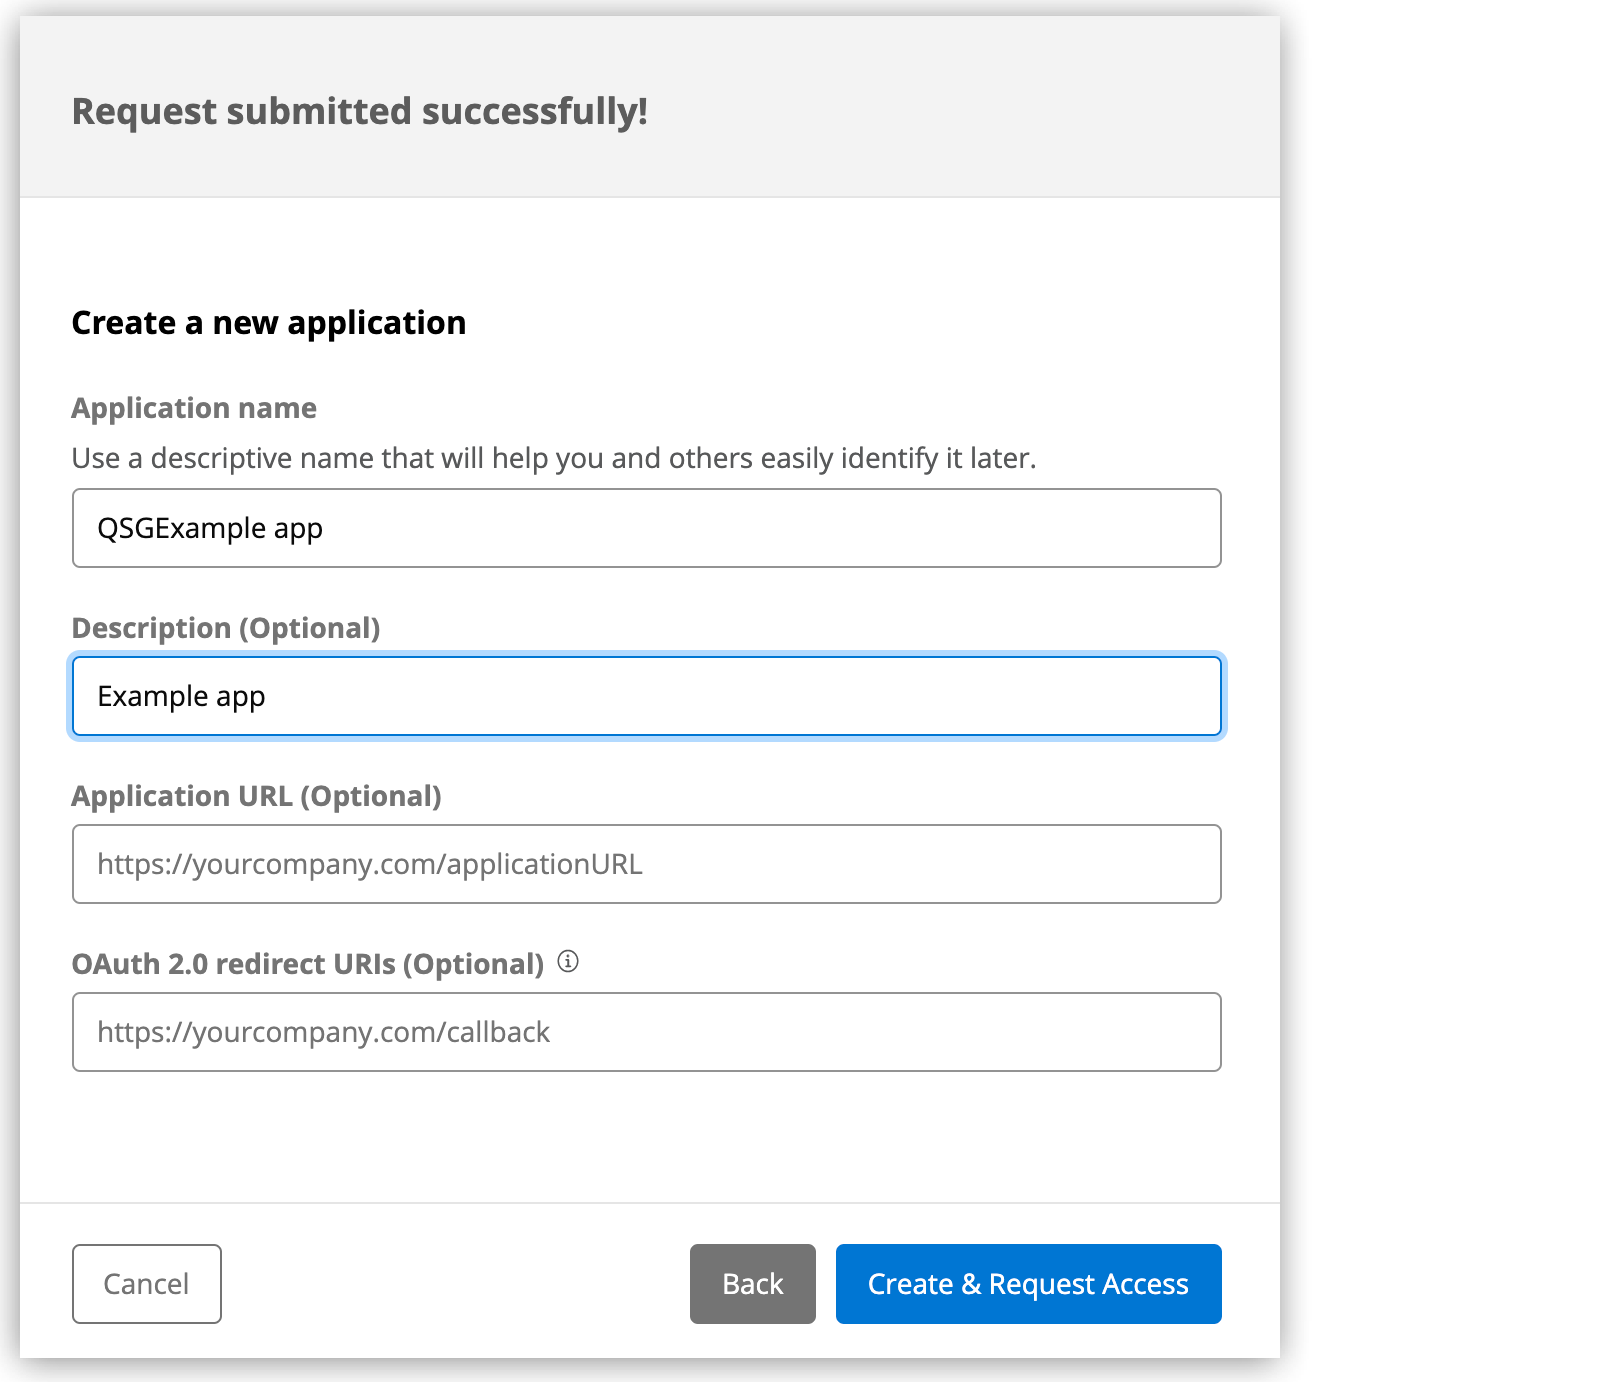Click the Application name label
1602x1382 pixels.
point(193,408)
